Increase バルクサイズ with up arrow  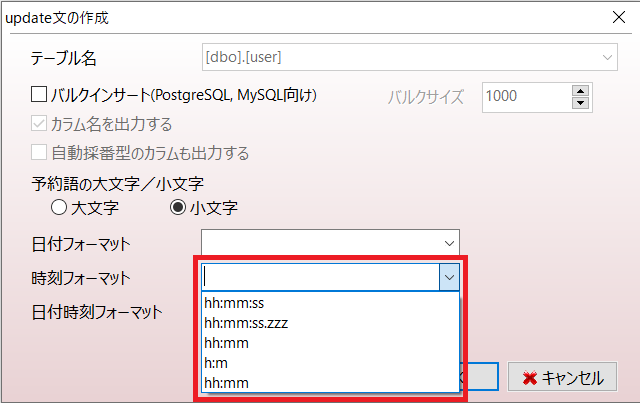pyautogui.click(x=580, y=91)
